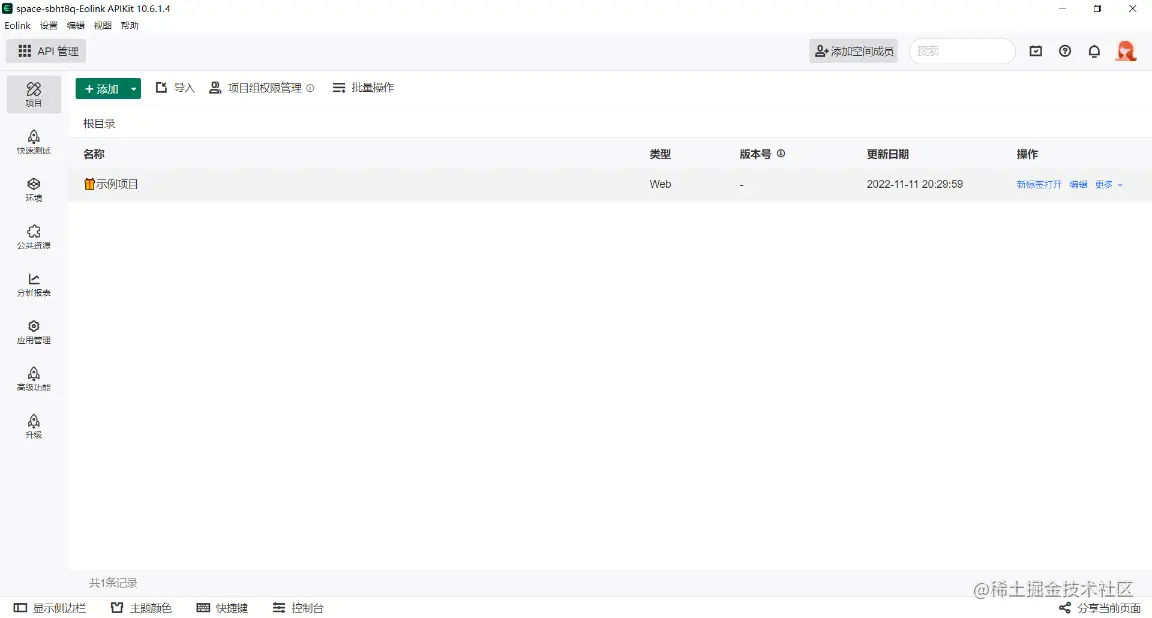View 分析报表 via its sidebar icon
Image resolution: width=1152 pixels, height=618 pixels.
coord(33,286)
